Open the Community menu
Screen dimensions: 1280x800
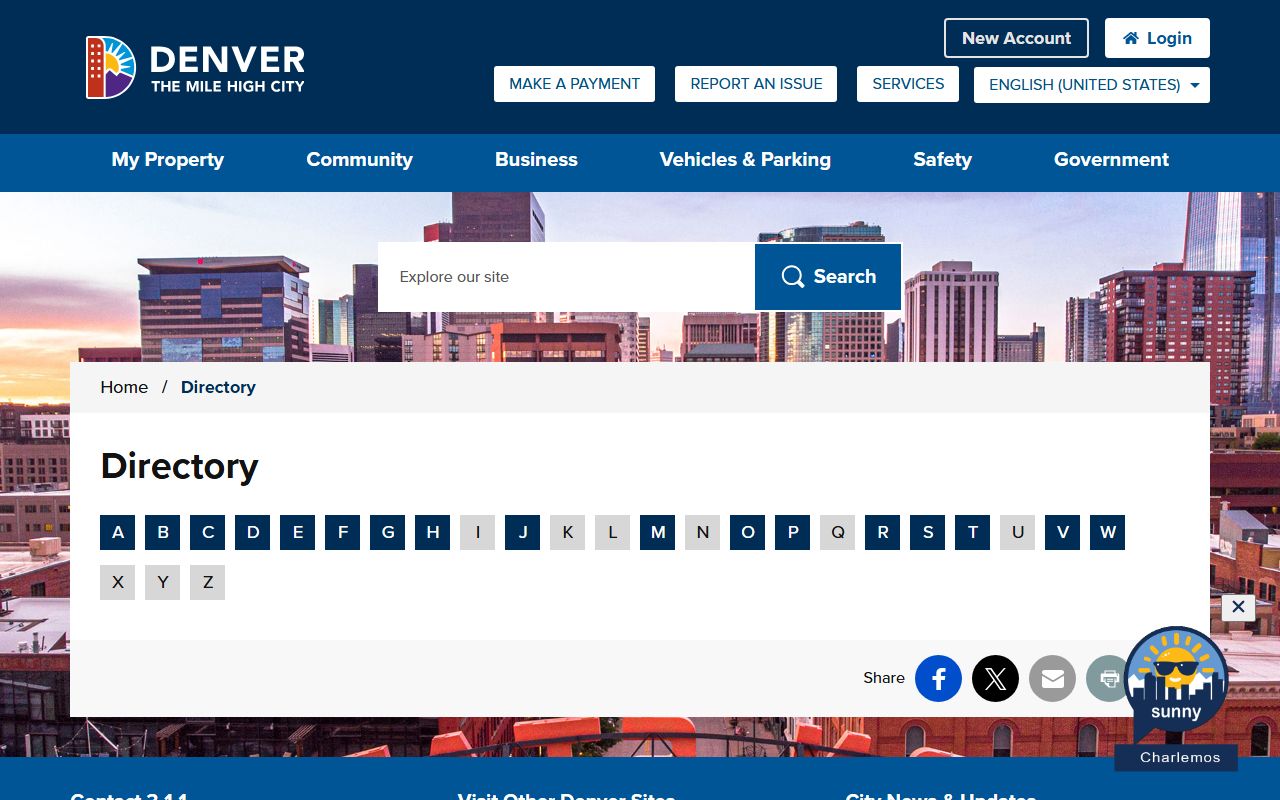click(x=359, y=160)
